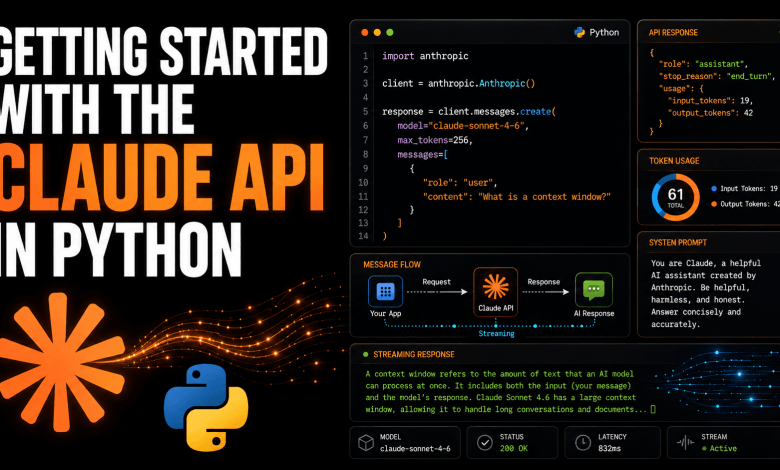Image resolution: width=780 pixels, height=470 pixels.
Task: Click the green dot next to Active
Action: [704, 449]
